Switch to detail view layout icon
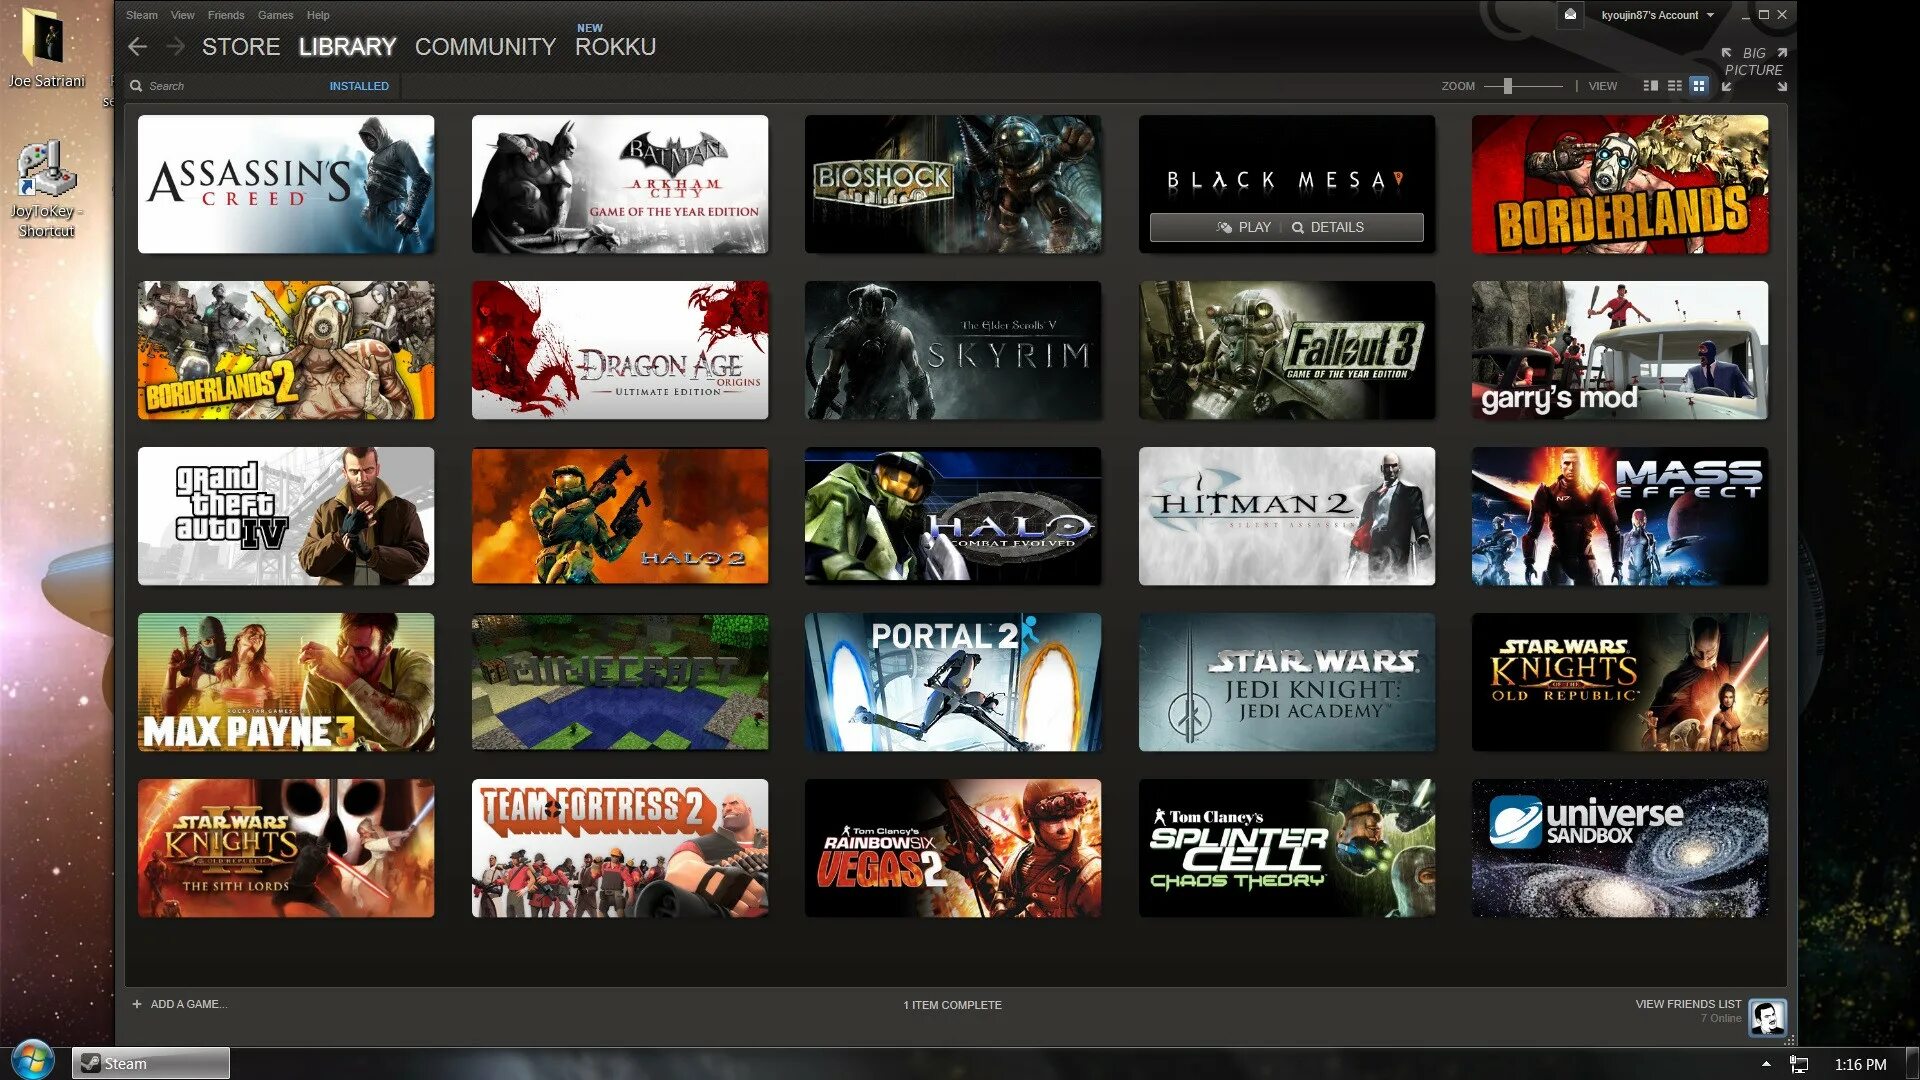 click(x=1651, y=86)
